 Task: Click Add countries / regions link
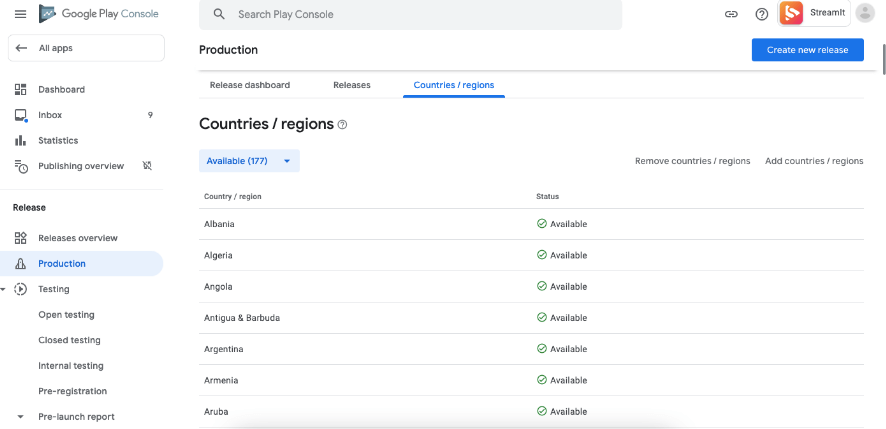tap(814, 161)
